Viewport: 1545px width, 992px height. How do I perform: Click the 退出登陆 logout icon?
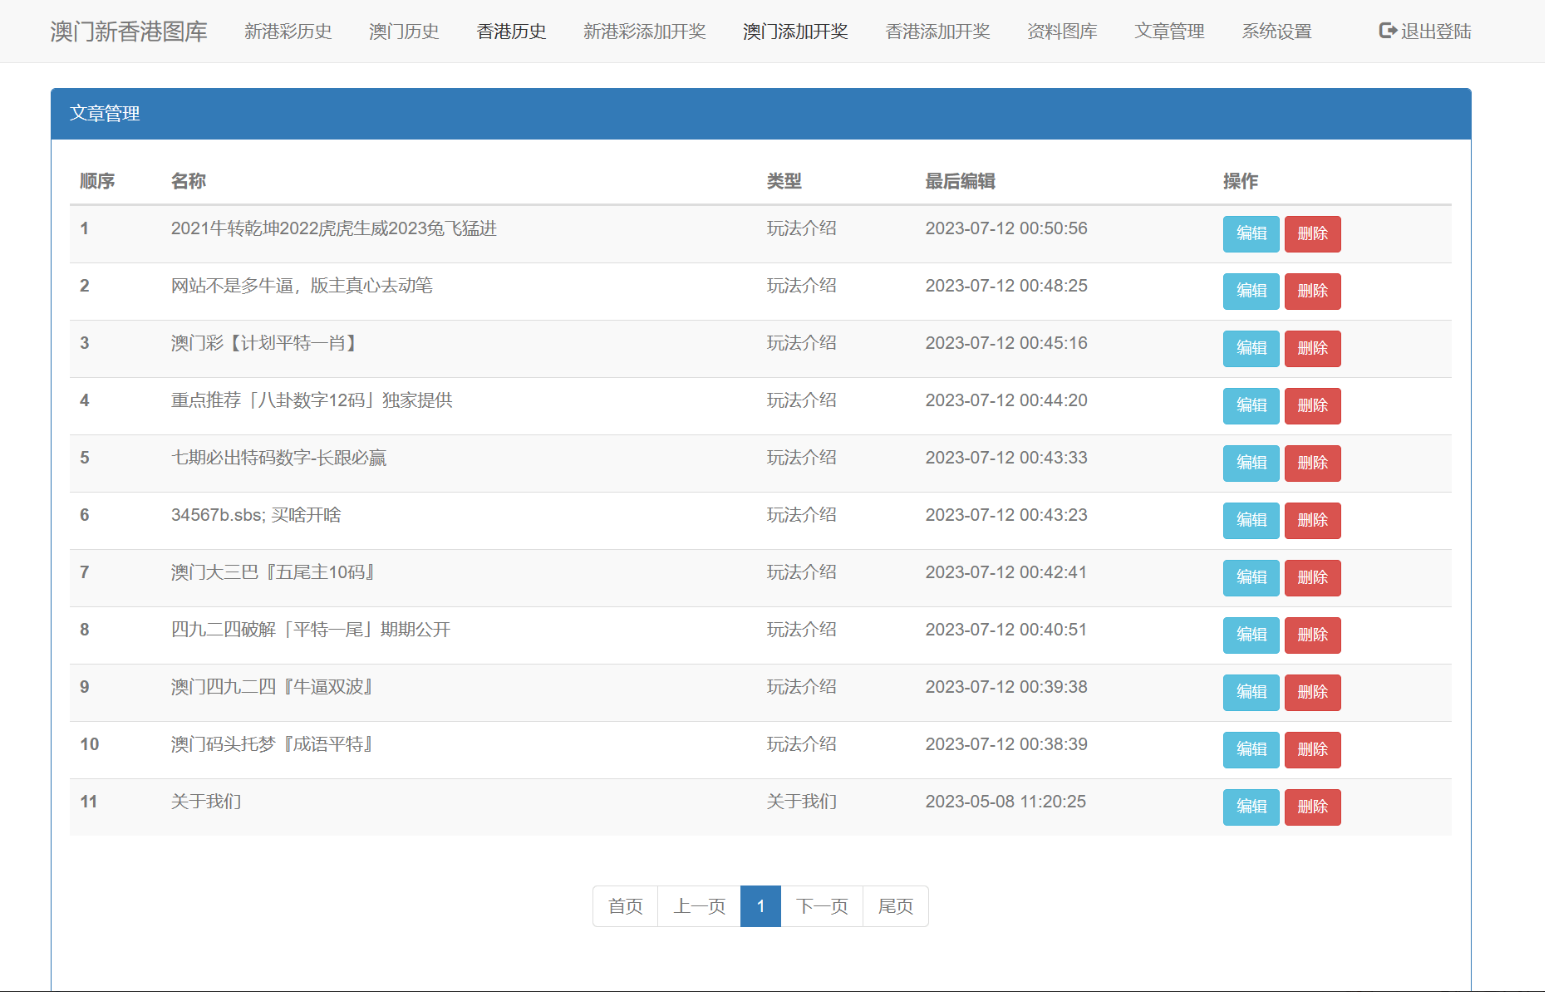(x=1387, y=31)
